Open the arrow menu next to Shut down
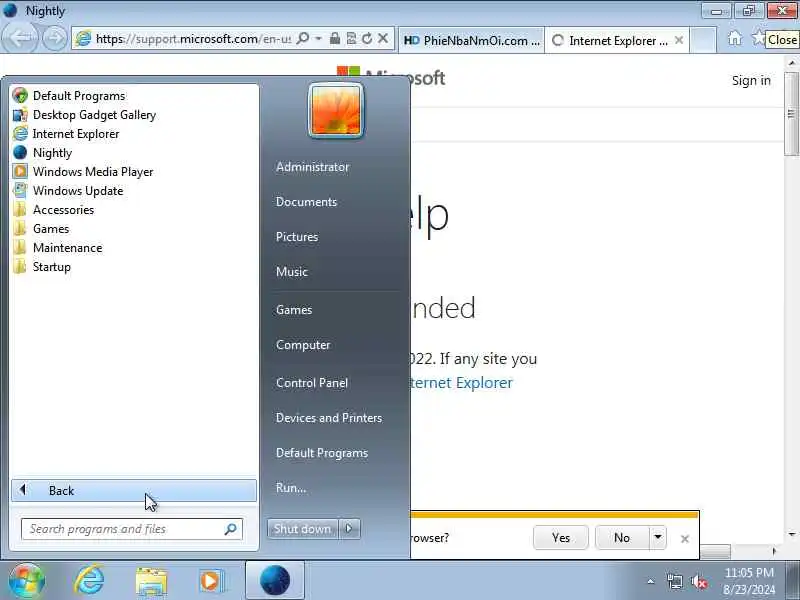This screenshot has width=800, height=600. 349,529
